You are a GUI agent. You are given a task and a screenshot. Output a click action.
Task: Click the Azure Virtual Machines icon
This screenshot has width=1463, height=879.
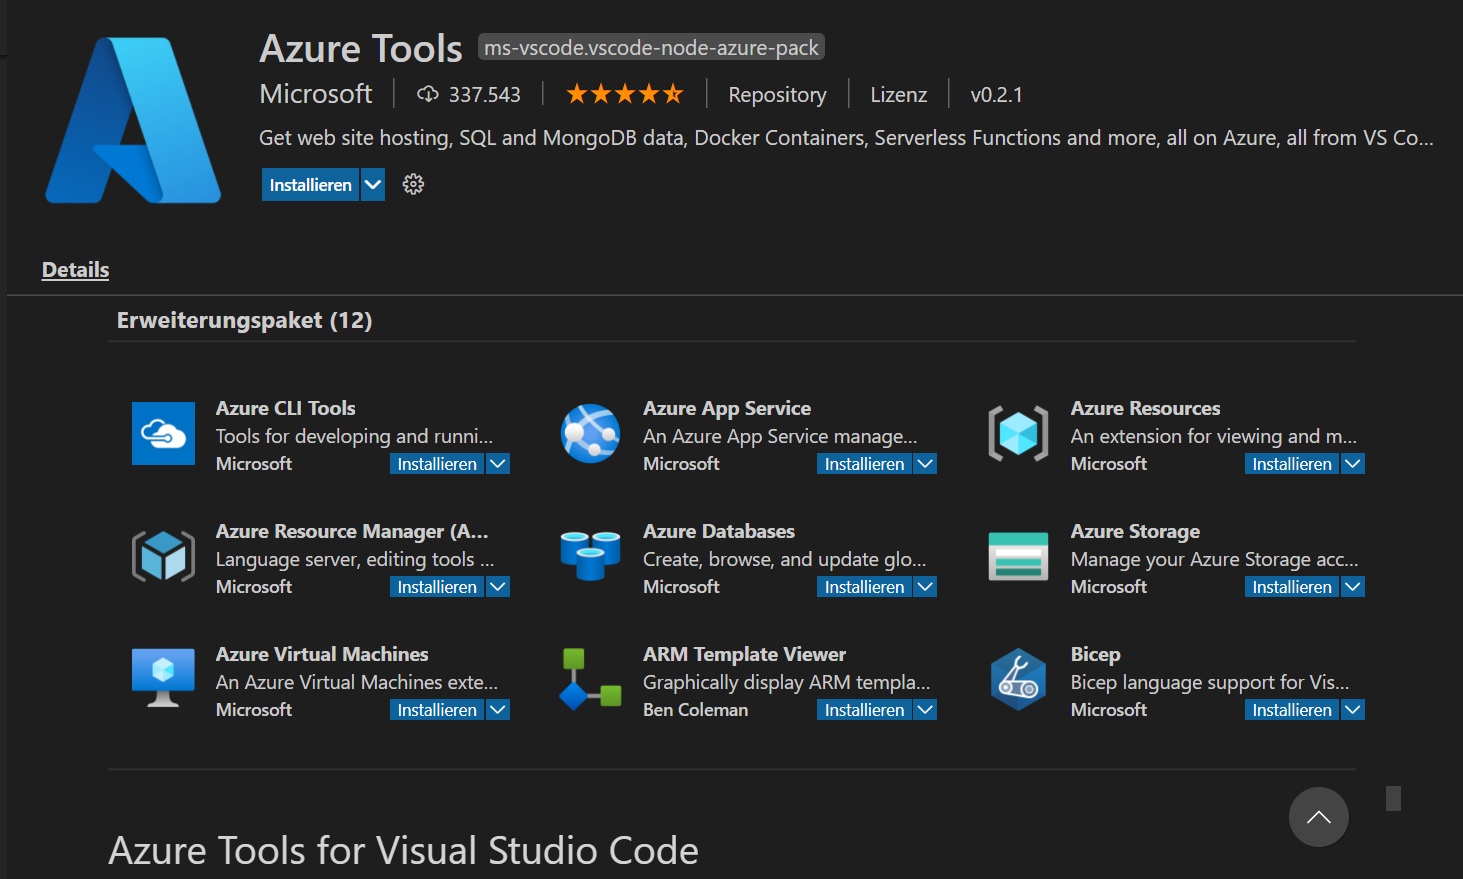point(163,679)
